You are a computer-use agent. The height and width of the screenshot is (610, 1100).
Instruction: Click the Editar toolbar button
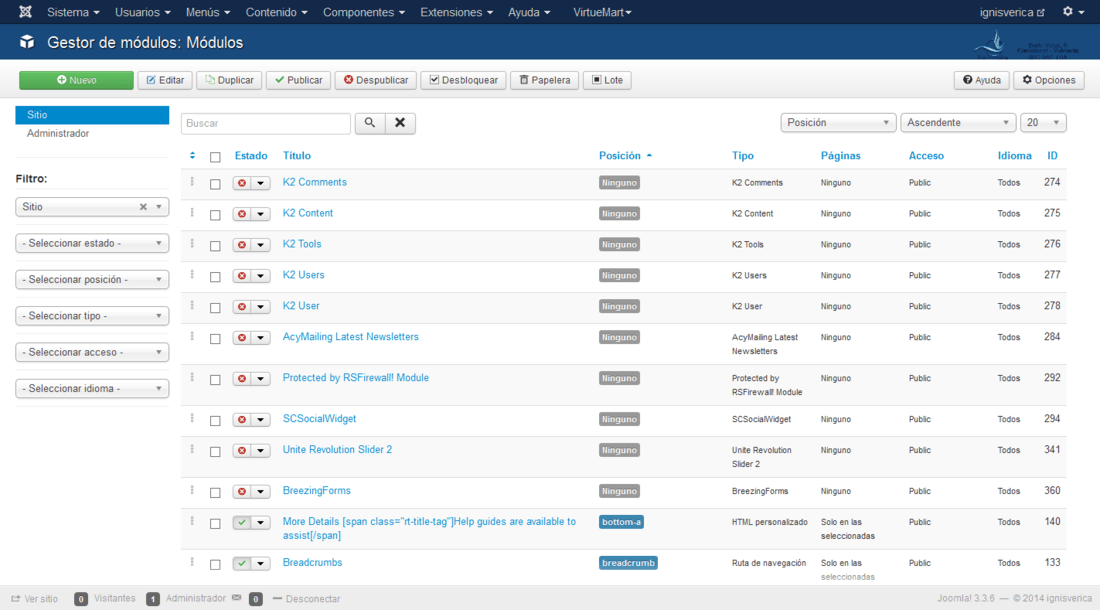click(165, 80)
